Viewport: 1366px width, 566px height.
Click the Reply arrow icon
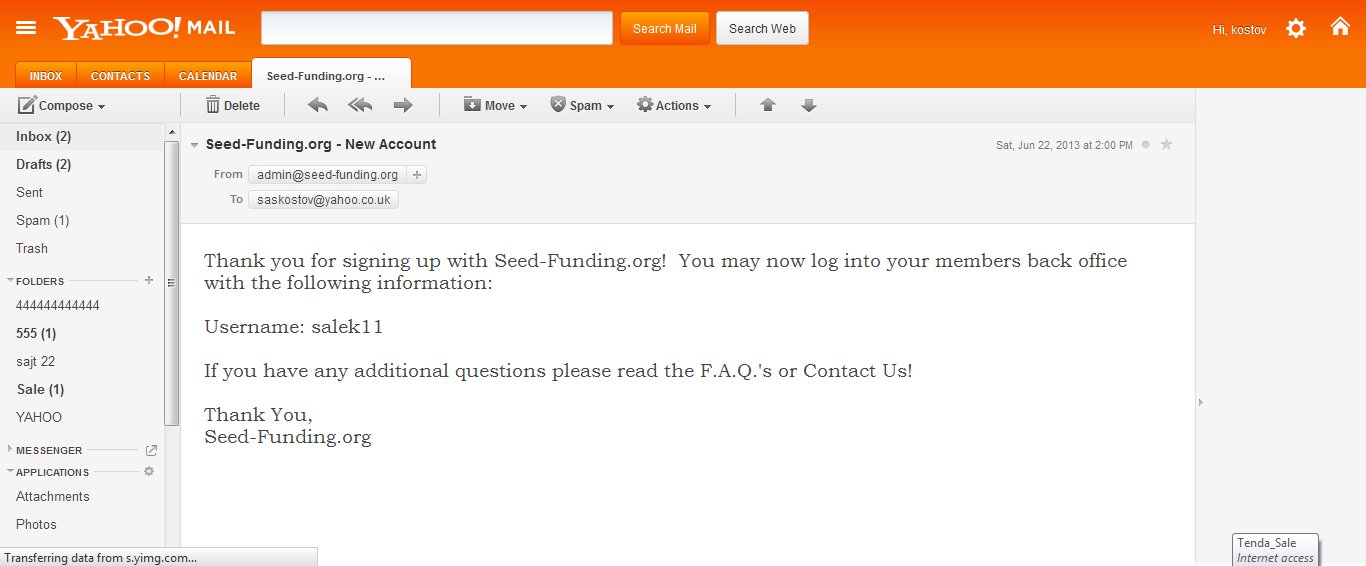(317, 105)
